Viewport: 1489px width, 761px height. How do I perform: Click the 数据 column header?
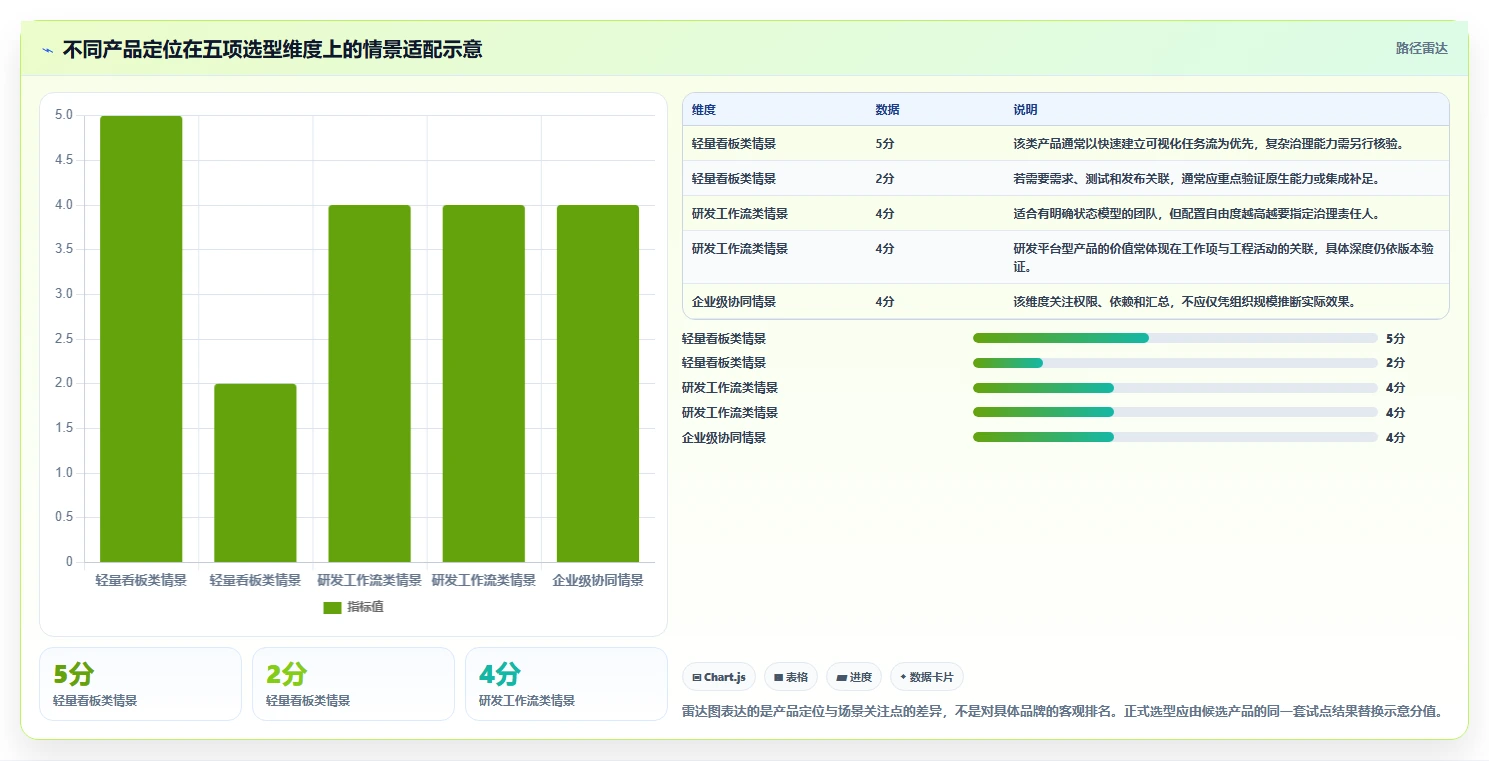[x=887, y=110]
